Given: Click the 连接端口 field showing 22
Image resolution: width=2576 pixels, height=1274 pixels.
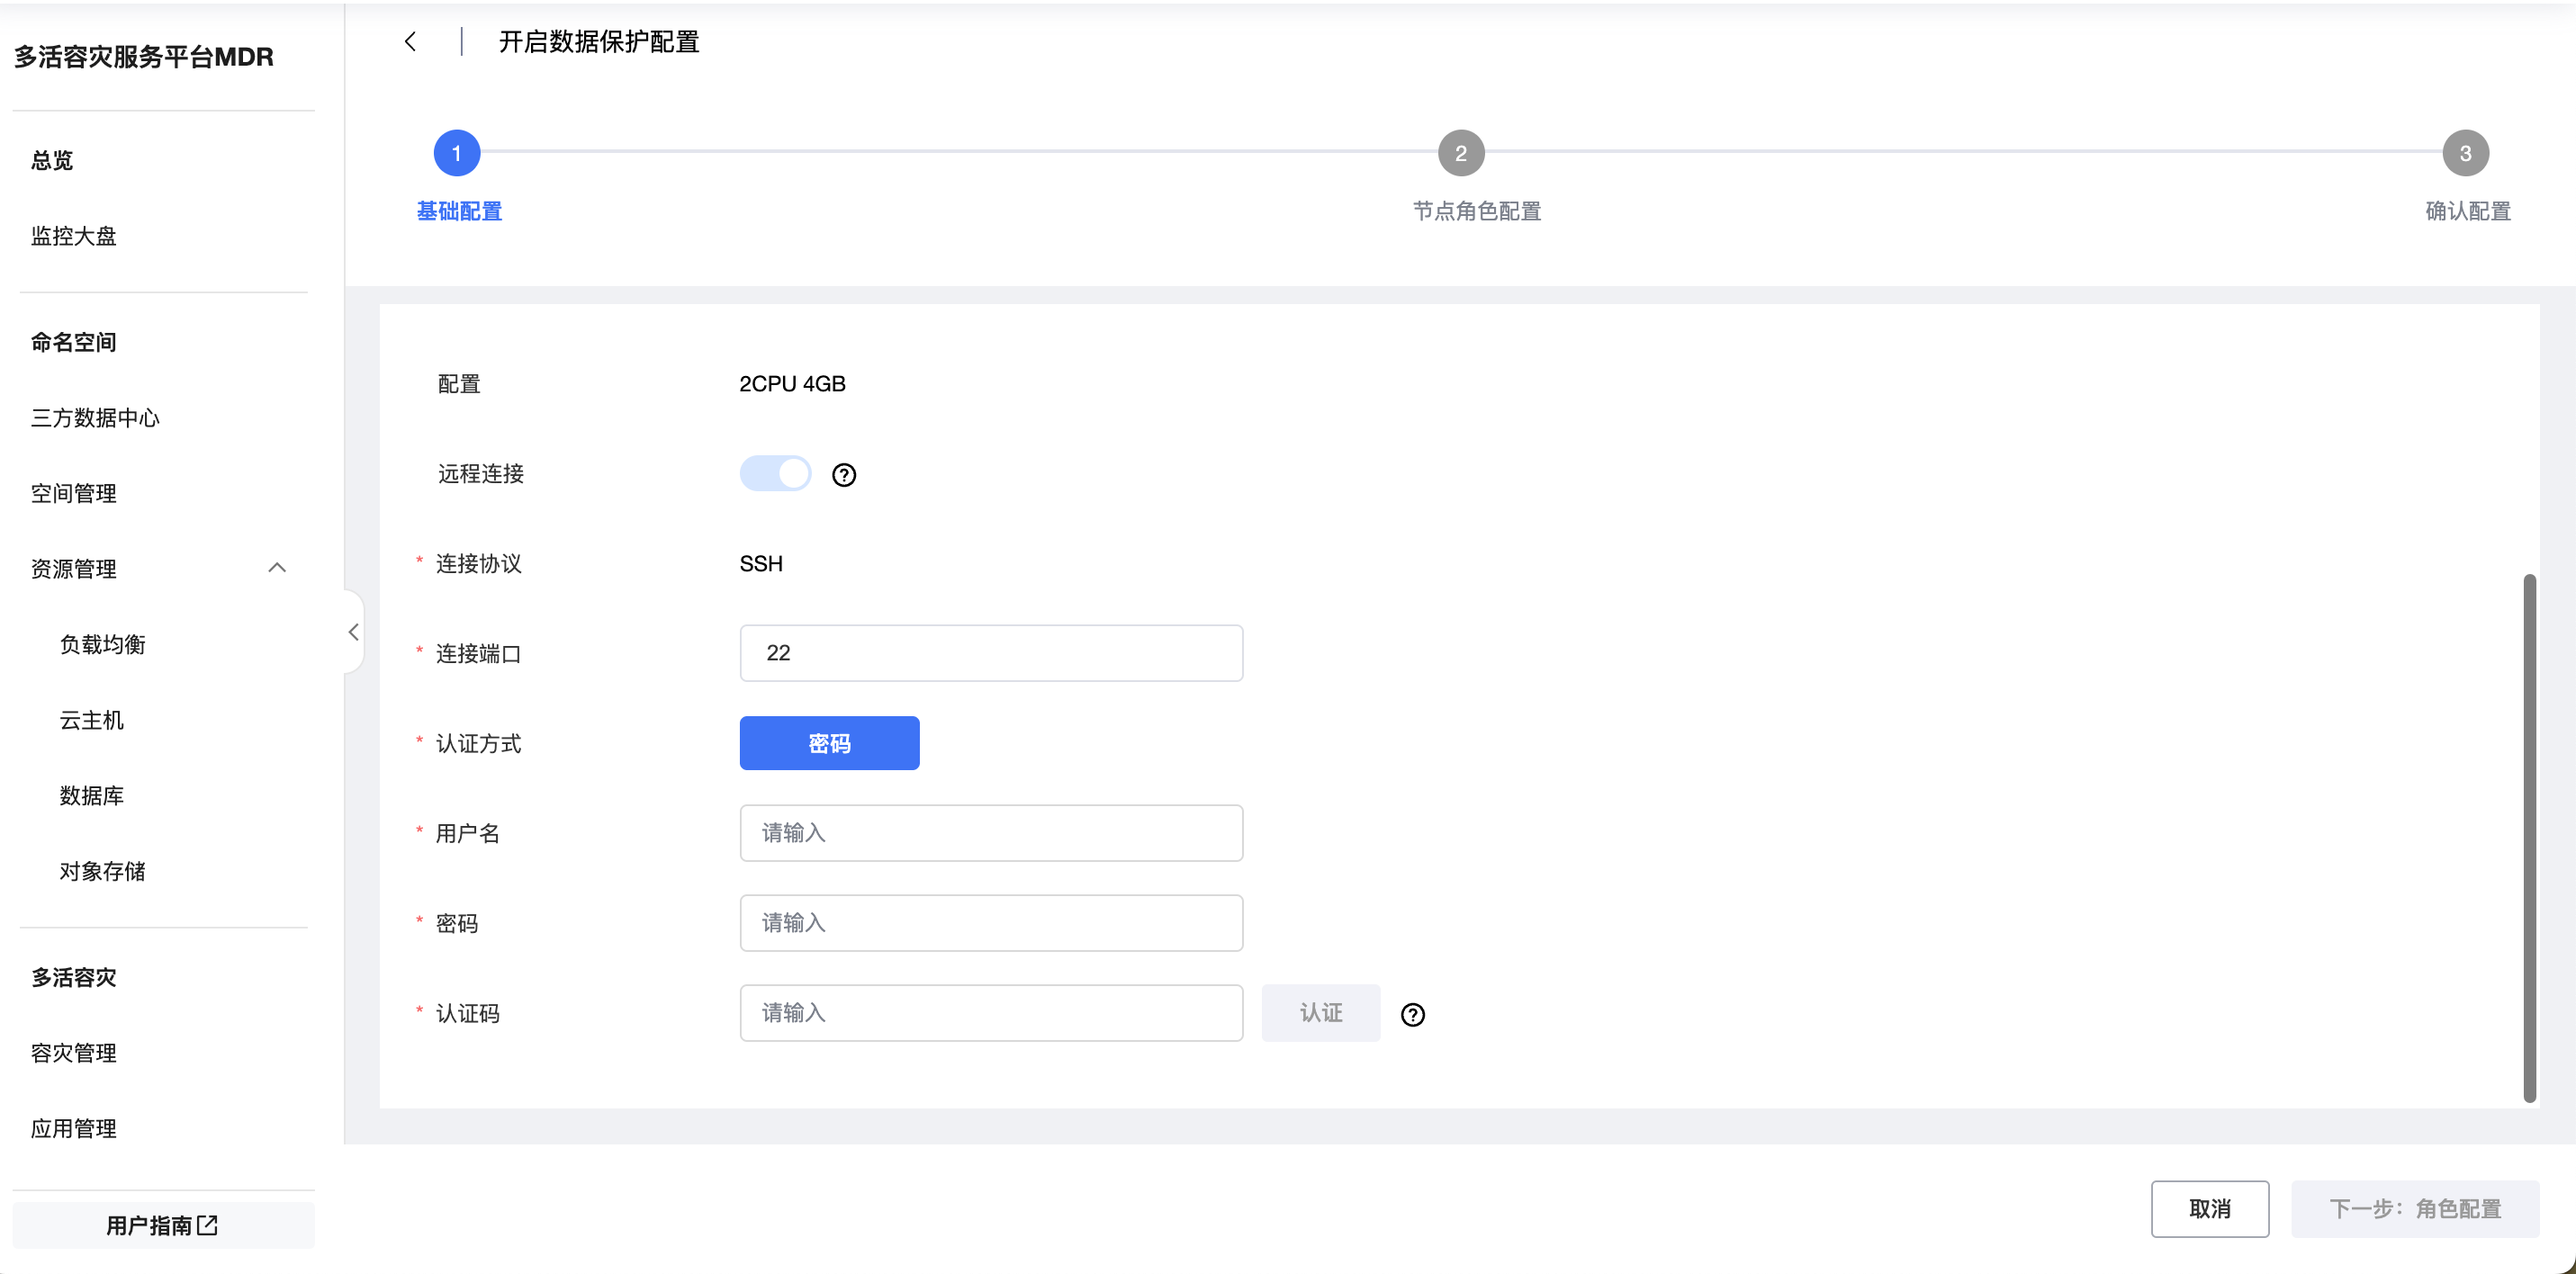Looking at the screenshot, I should pyautogui.click(x=990, y=653).
